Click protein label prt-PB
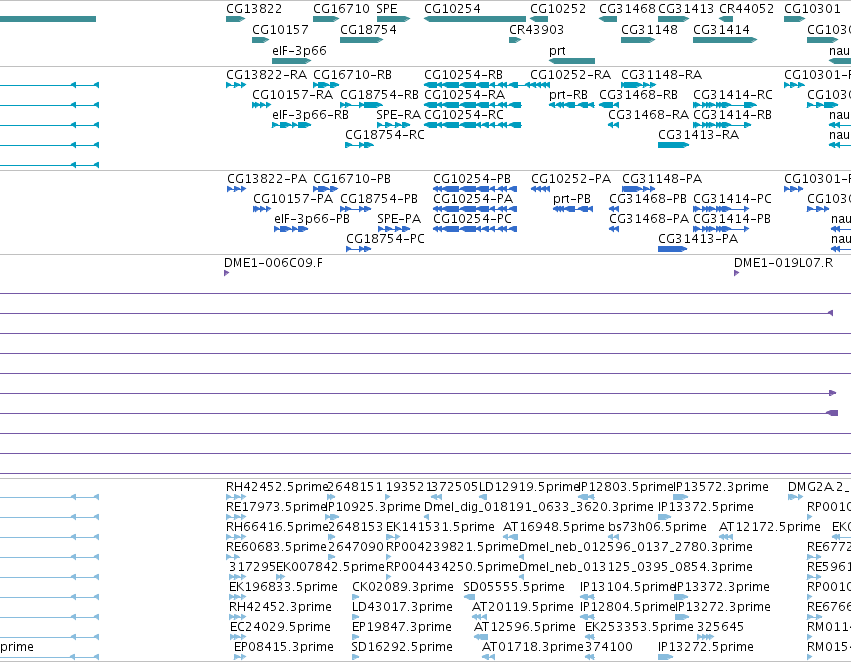Viewport: 851px width, 662px height. 572,199
